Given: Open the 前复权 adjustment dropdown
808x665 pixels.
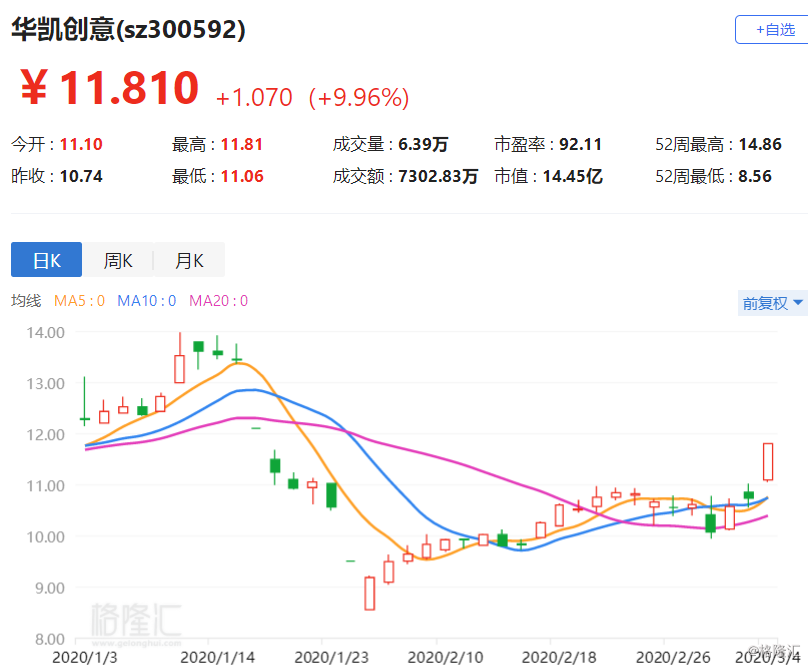Looking at the screenshot, I should (x=772, y=303).
